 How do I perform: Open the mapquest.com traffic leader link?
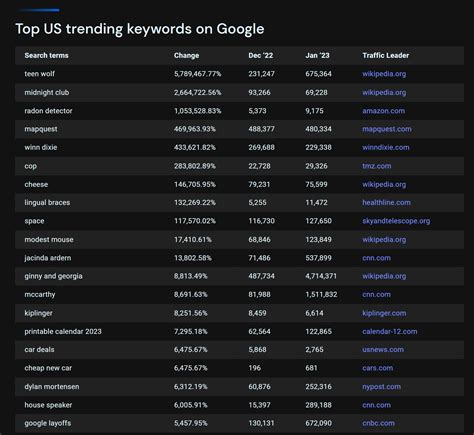387,129
